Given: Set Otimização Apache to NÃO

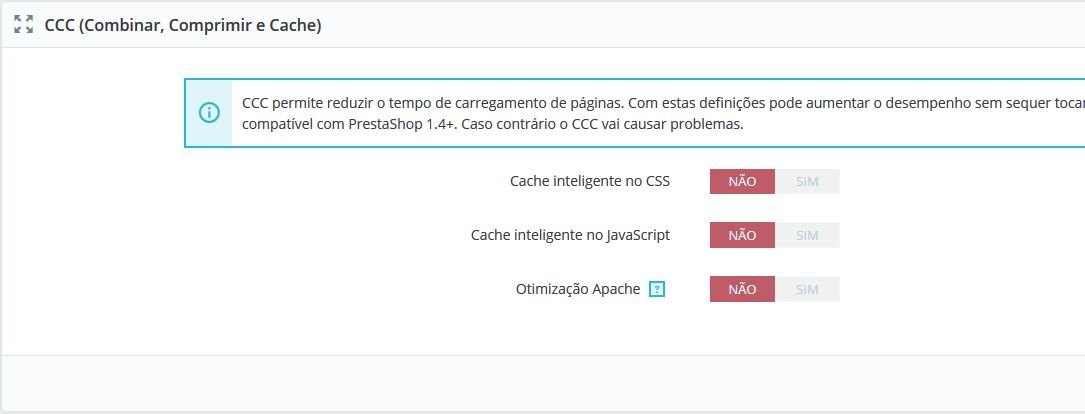Looking at the screenshot, I should pyautogui.click(x=742, y=289).
